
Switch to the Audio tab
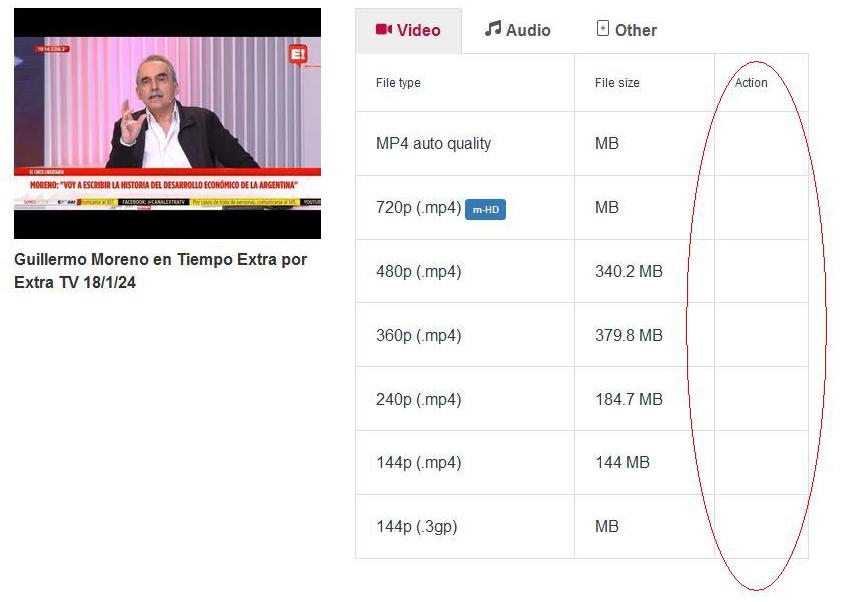517,30
